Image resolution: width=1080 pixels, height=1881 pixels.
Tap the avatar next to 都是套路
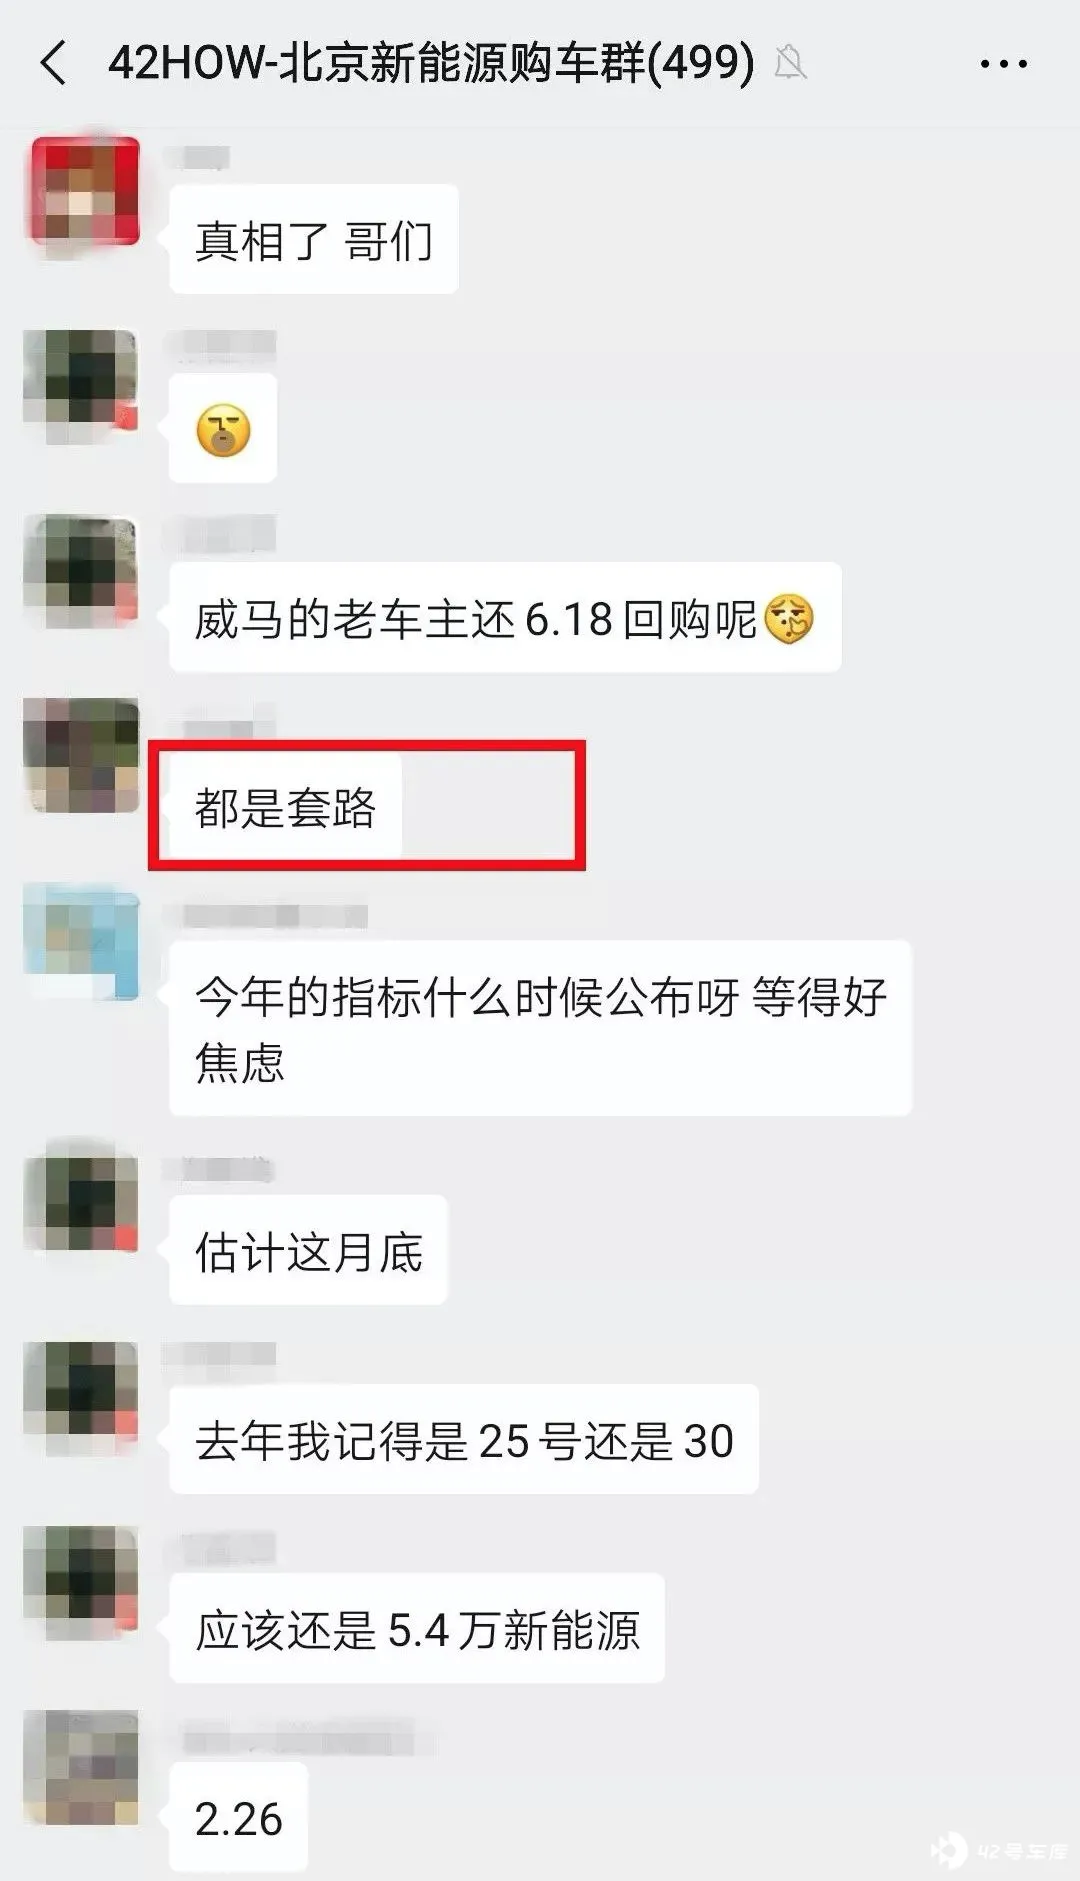pyautogui.click(x=82, y=755)
